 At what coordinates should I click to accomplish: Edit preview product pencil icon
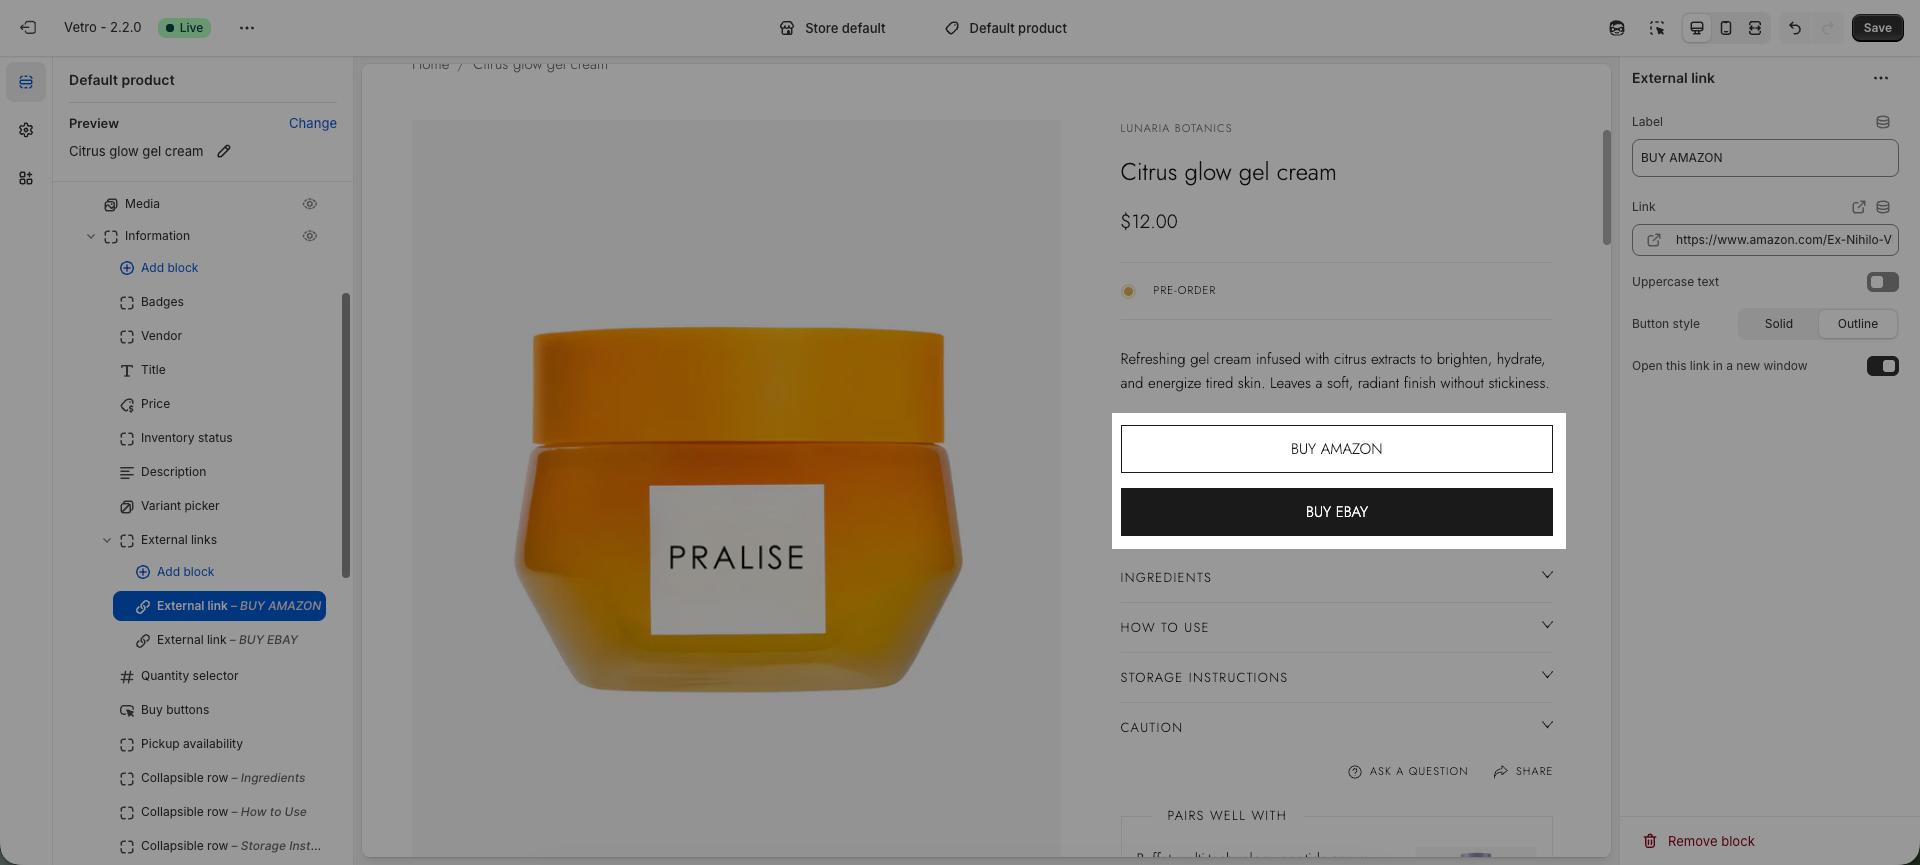point(224,151)
